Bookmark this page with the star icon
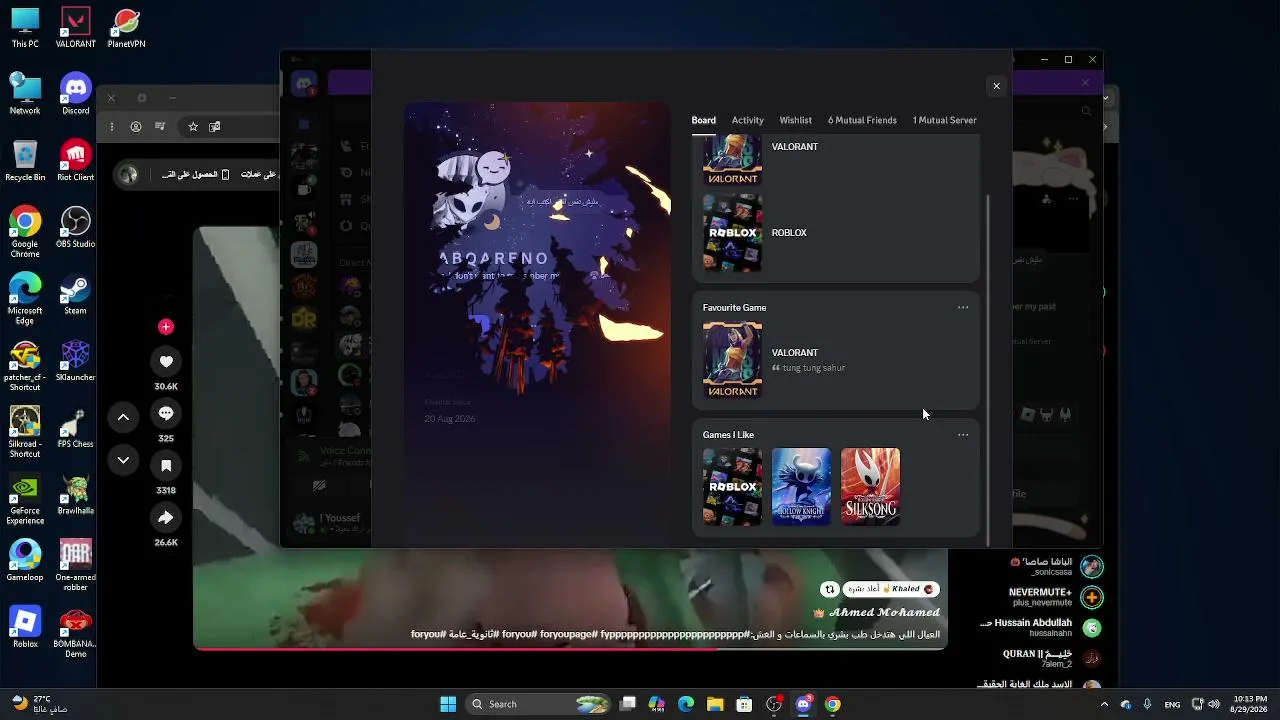The height and width of the screenshot is (720, 1280). click(x=193, y=126)
